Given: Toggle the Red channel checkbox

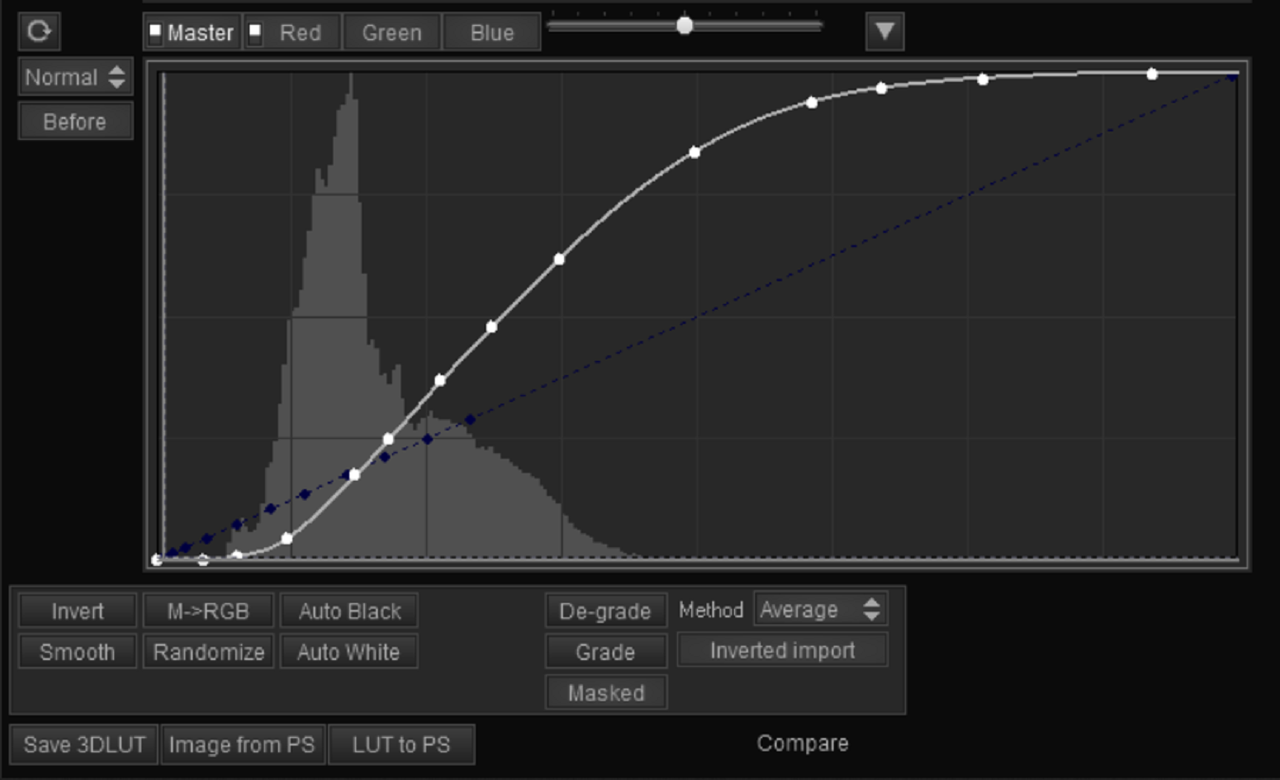Looking at the screenshot, I should (x=255, y=31).
